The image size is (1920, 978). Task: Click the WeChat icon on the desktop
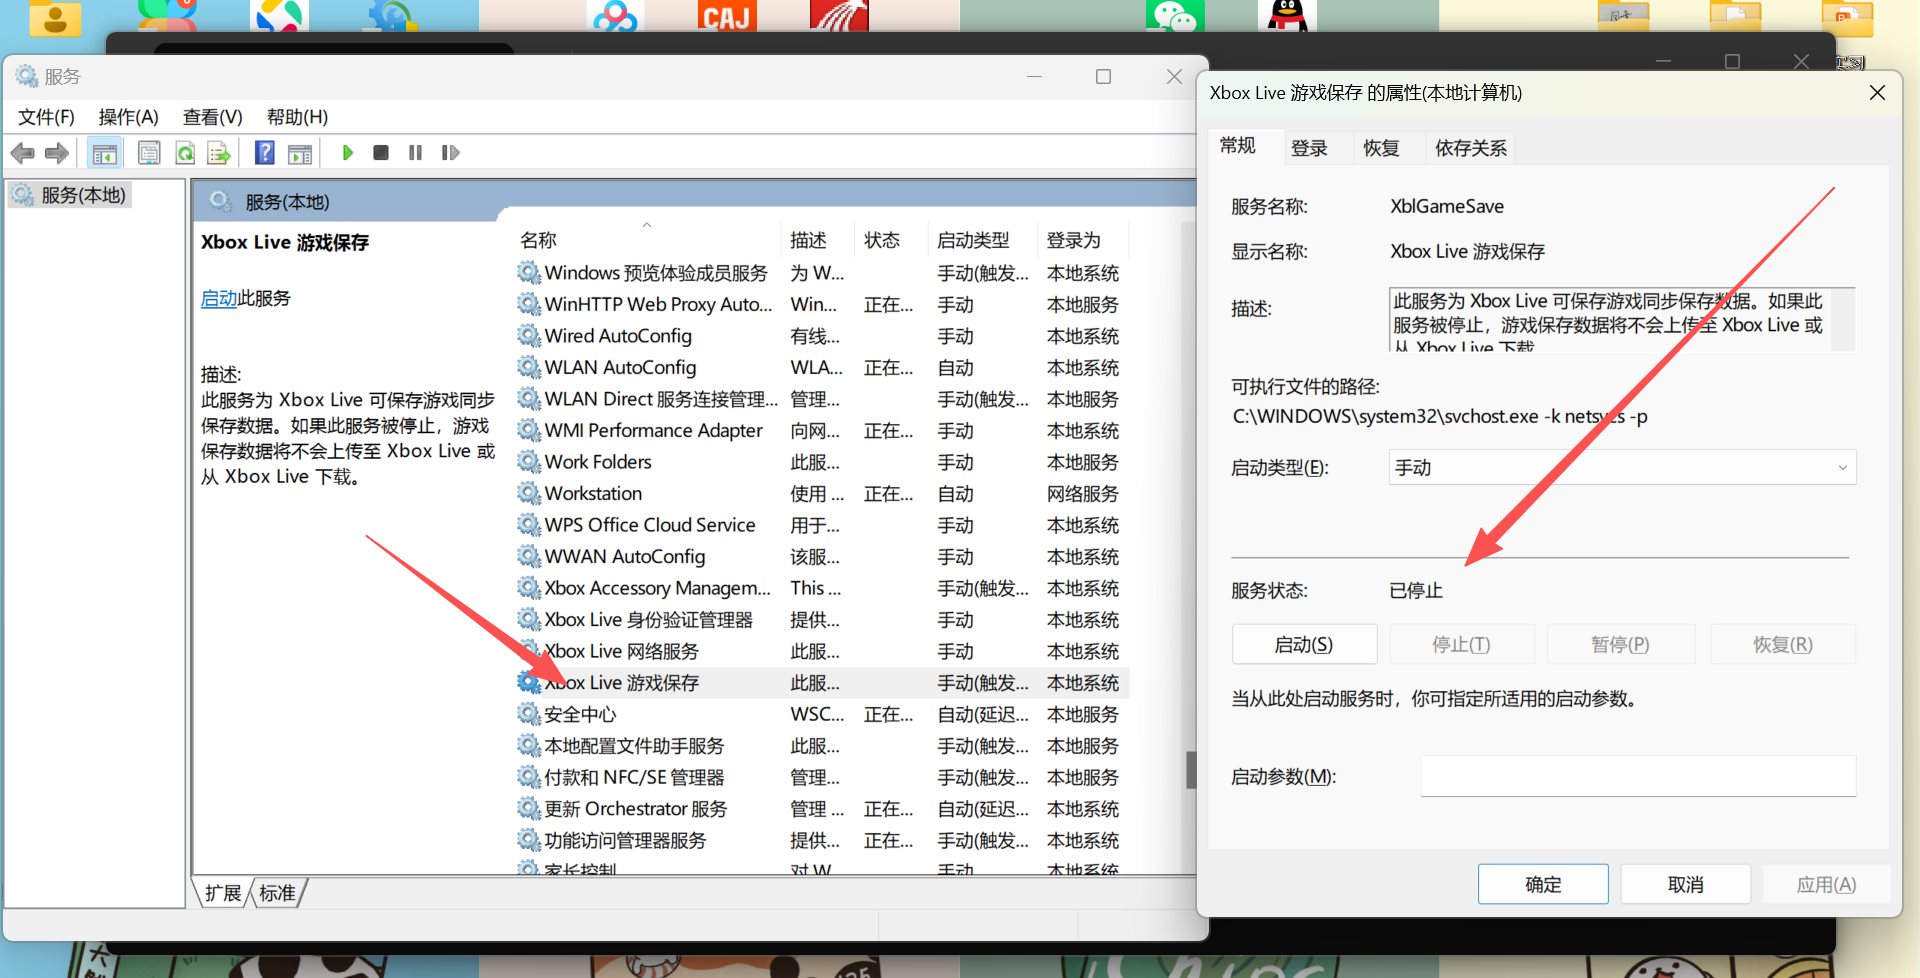tap(1175, 15)
